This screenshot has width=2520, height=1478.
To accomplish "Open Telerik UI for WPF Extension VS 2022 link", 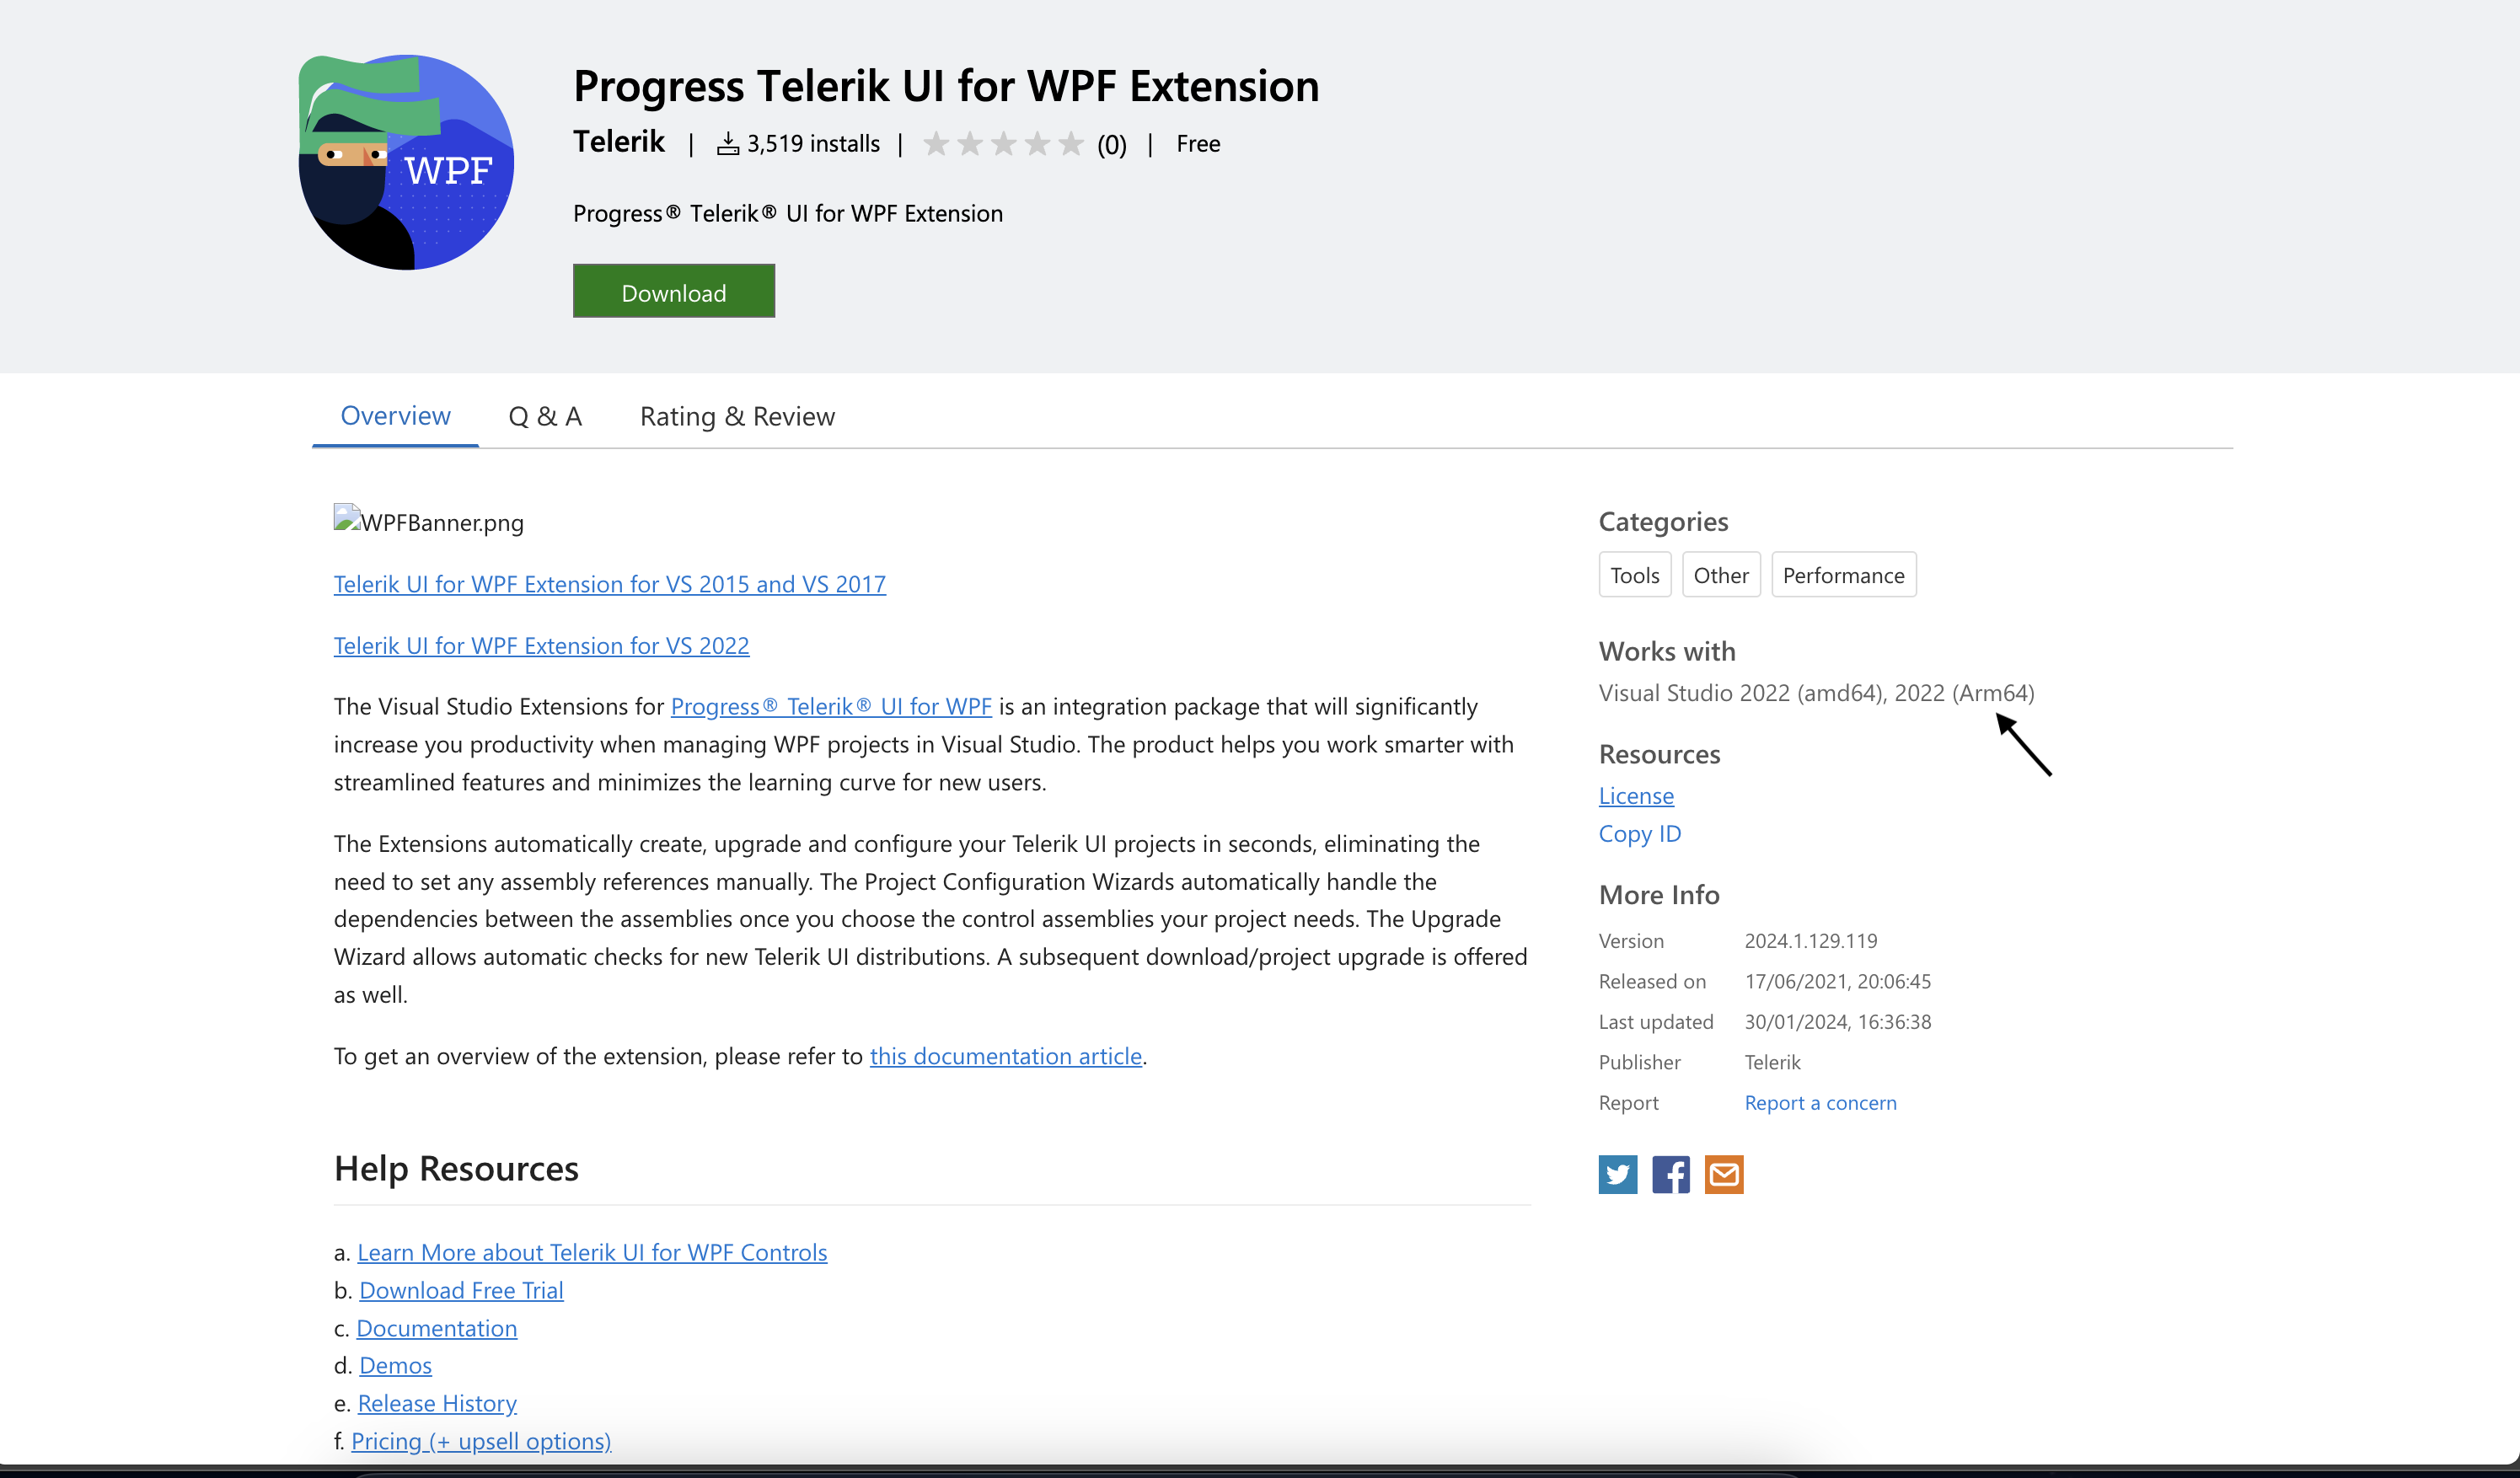I will [x=541, y=646].
